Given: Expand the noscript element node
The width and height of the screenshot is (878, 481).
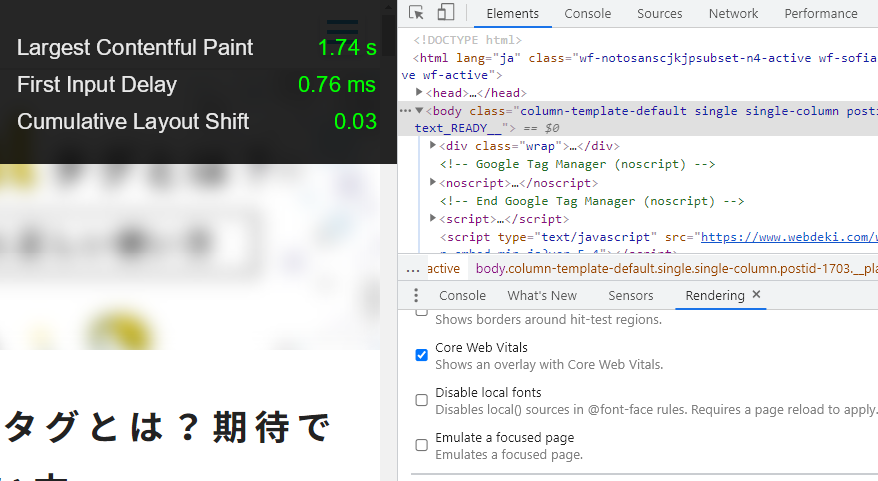Looking at the screenshot, I should click(433, 183).
